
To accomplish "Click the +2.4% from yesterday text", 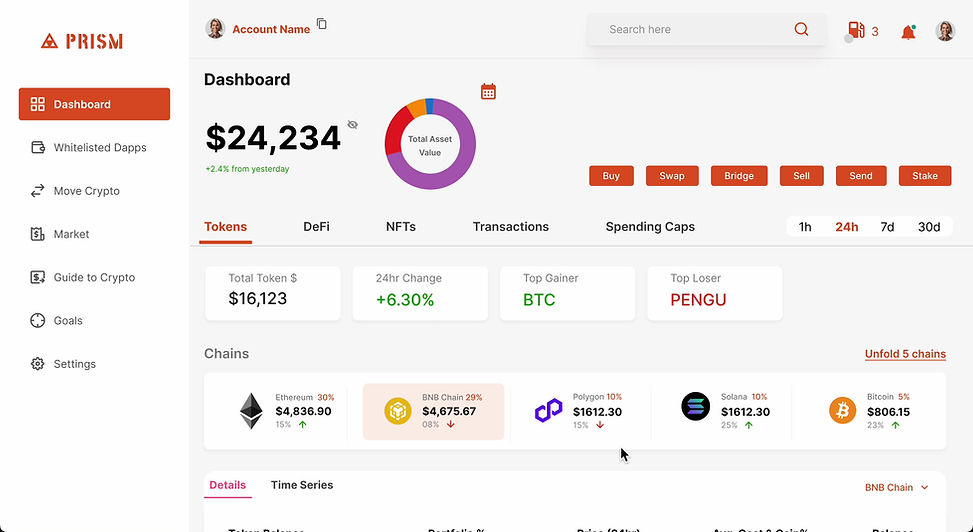I will click(x=248, y=169).
